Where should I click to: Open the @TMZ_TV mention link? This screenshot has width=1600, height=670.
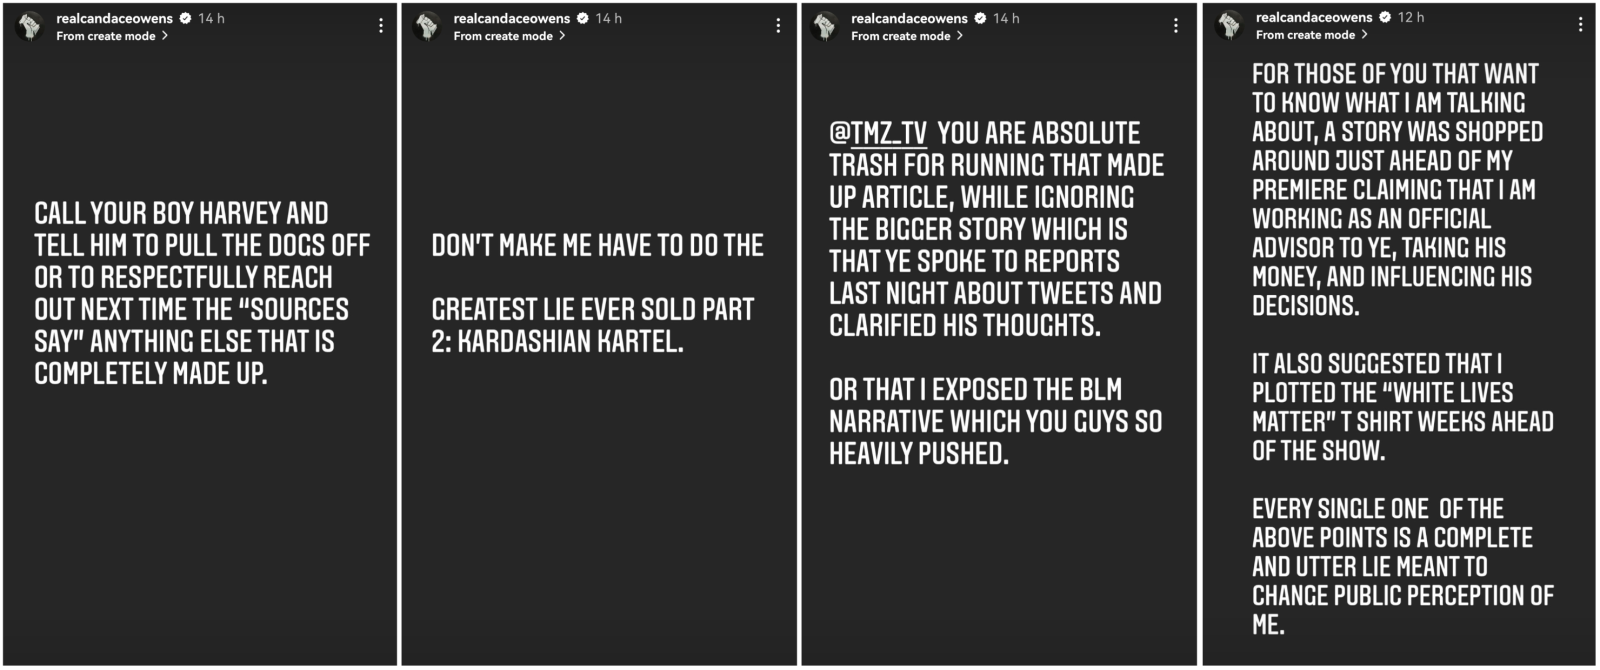pyautogui.click(x=878, y=134)
